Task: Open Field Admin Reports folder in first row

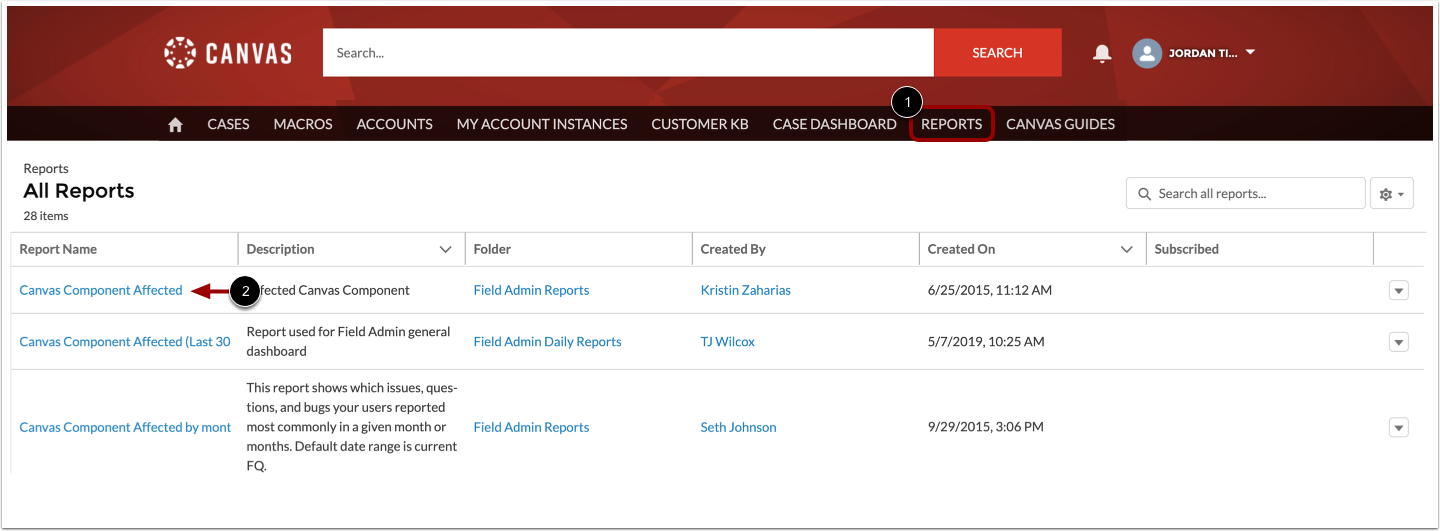Action: point(531,291)
